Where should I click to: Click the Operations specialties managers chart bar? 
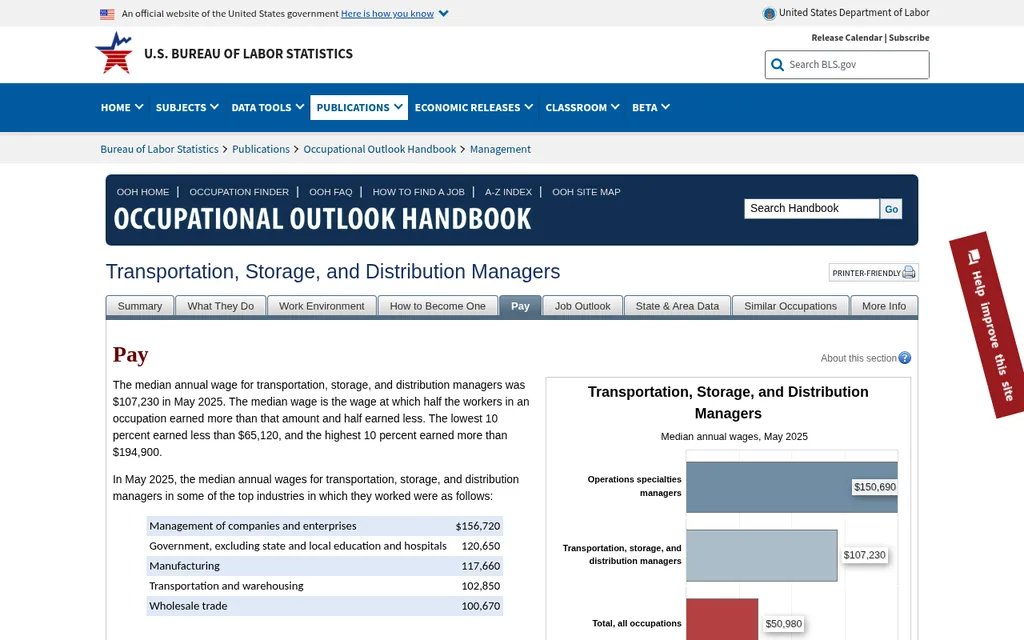click(792, 487)
